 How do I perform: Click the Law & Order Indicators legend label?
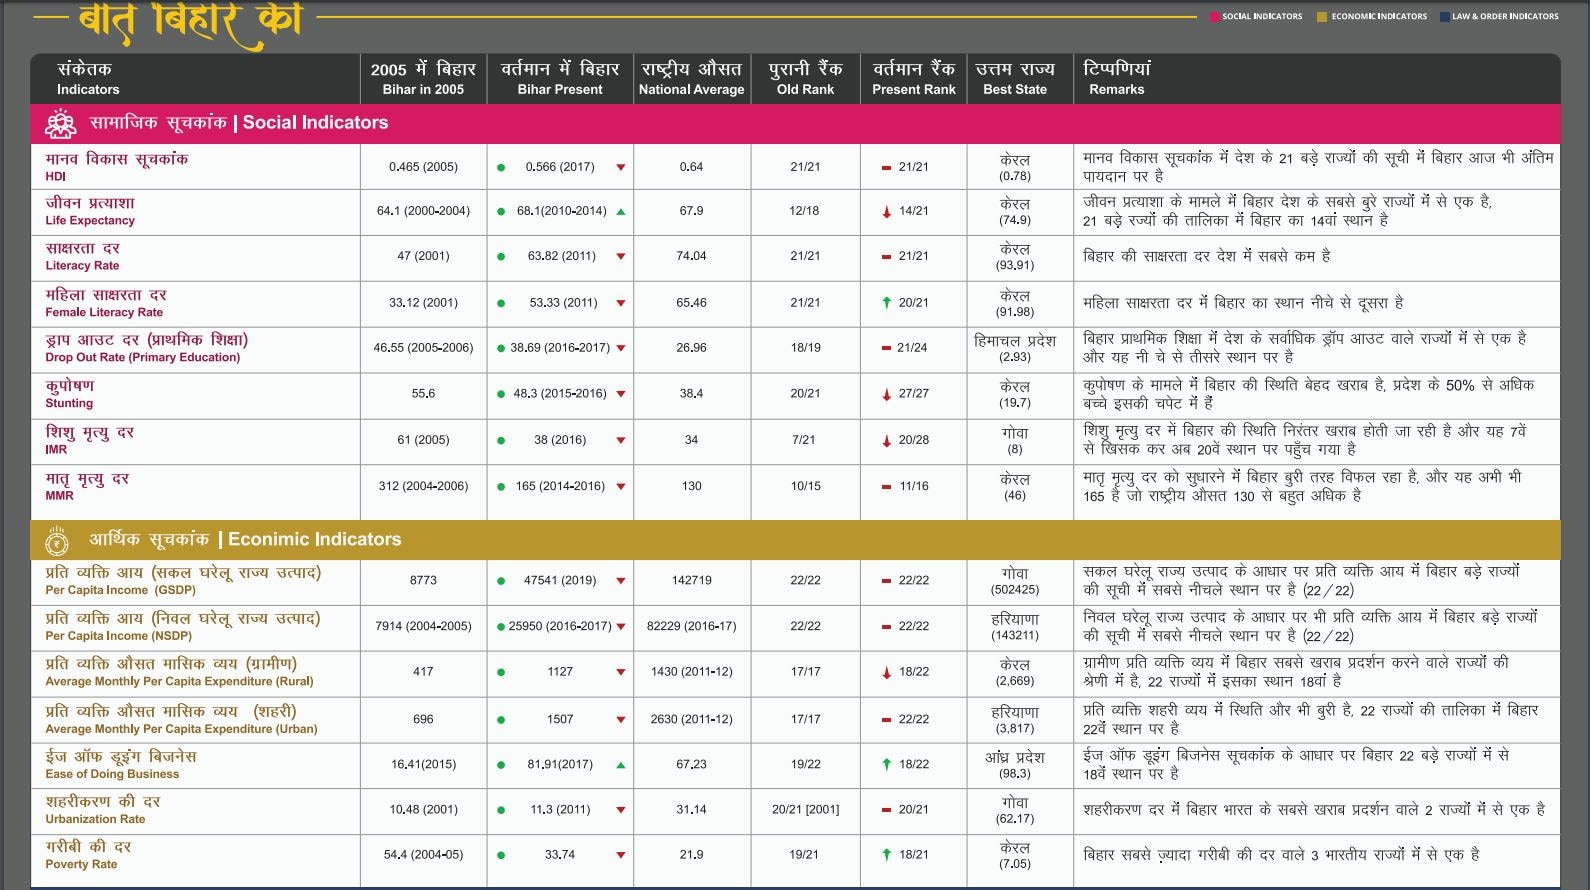click(x=1505, y=17)
